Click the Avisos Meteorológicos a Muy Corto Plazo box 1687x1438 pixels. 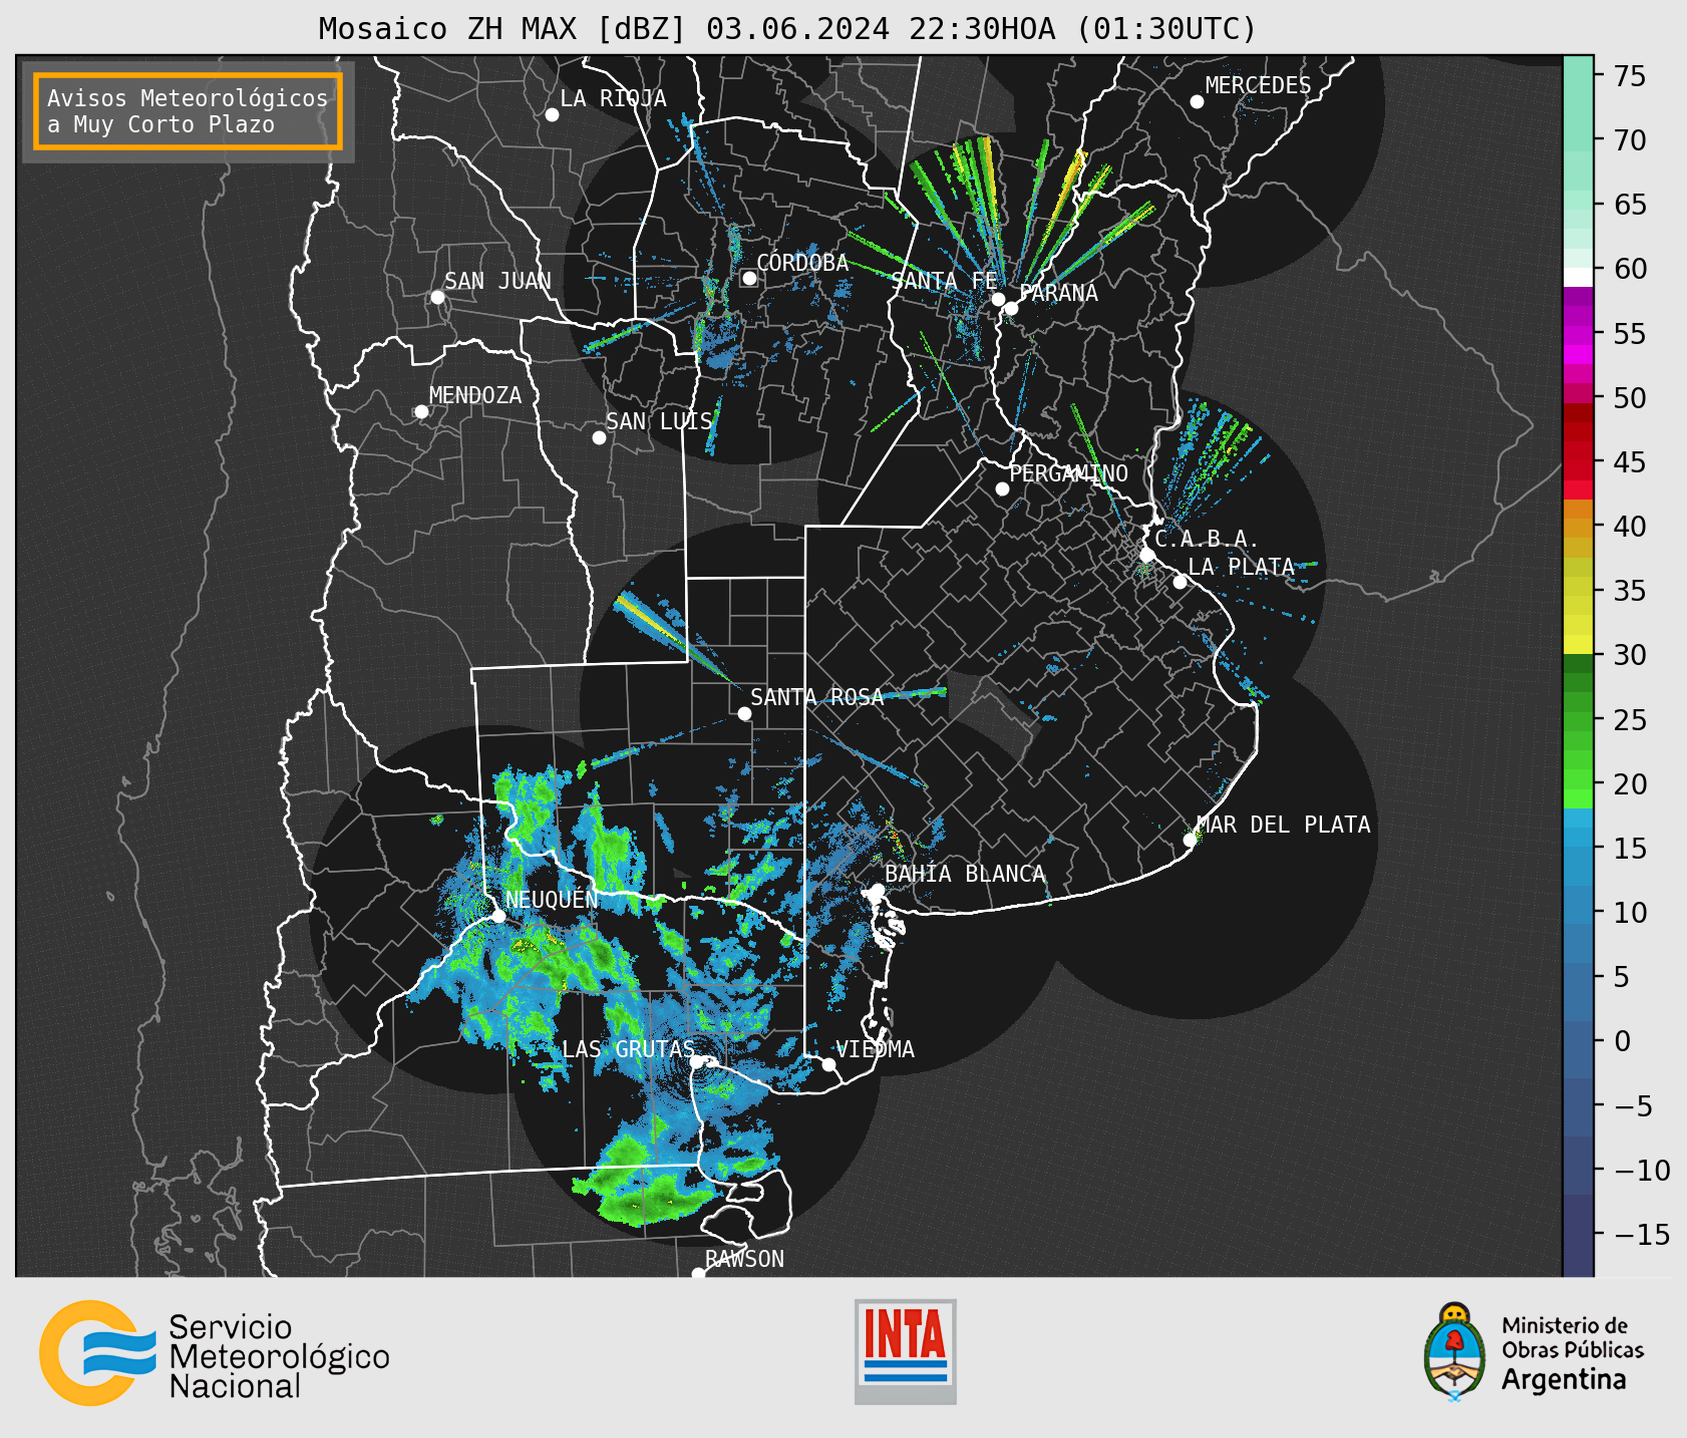pos(188,111)
